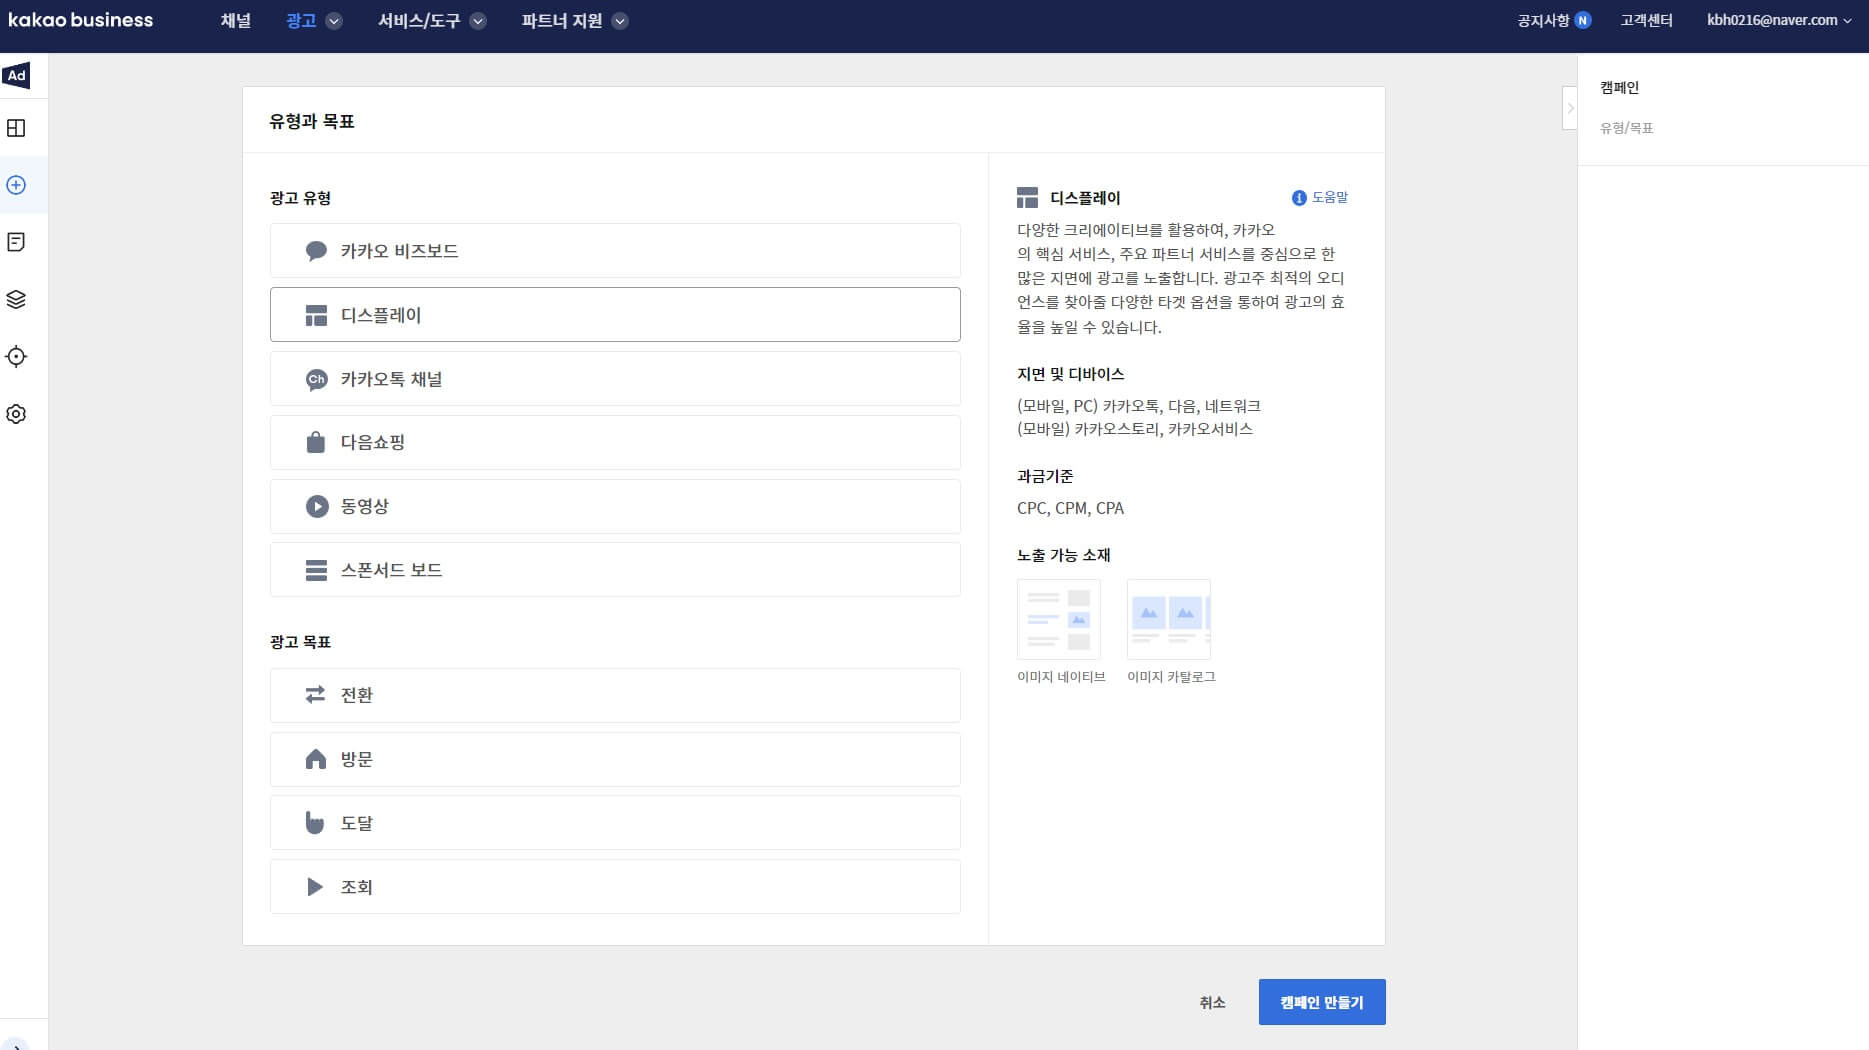Expand the 서비스/도구 dropdown arrow

[478, 21]
